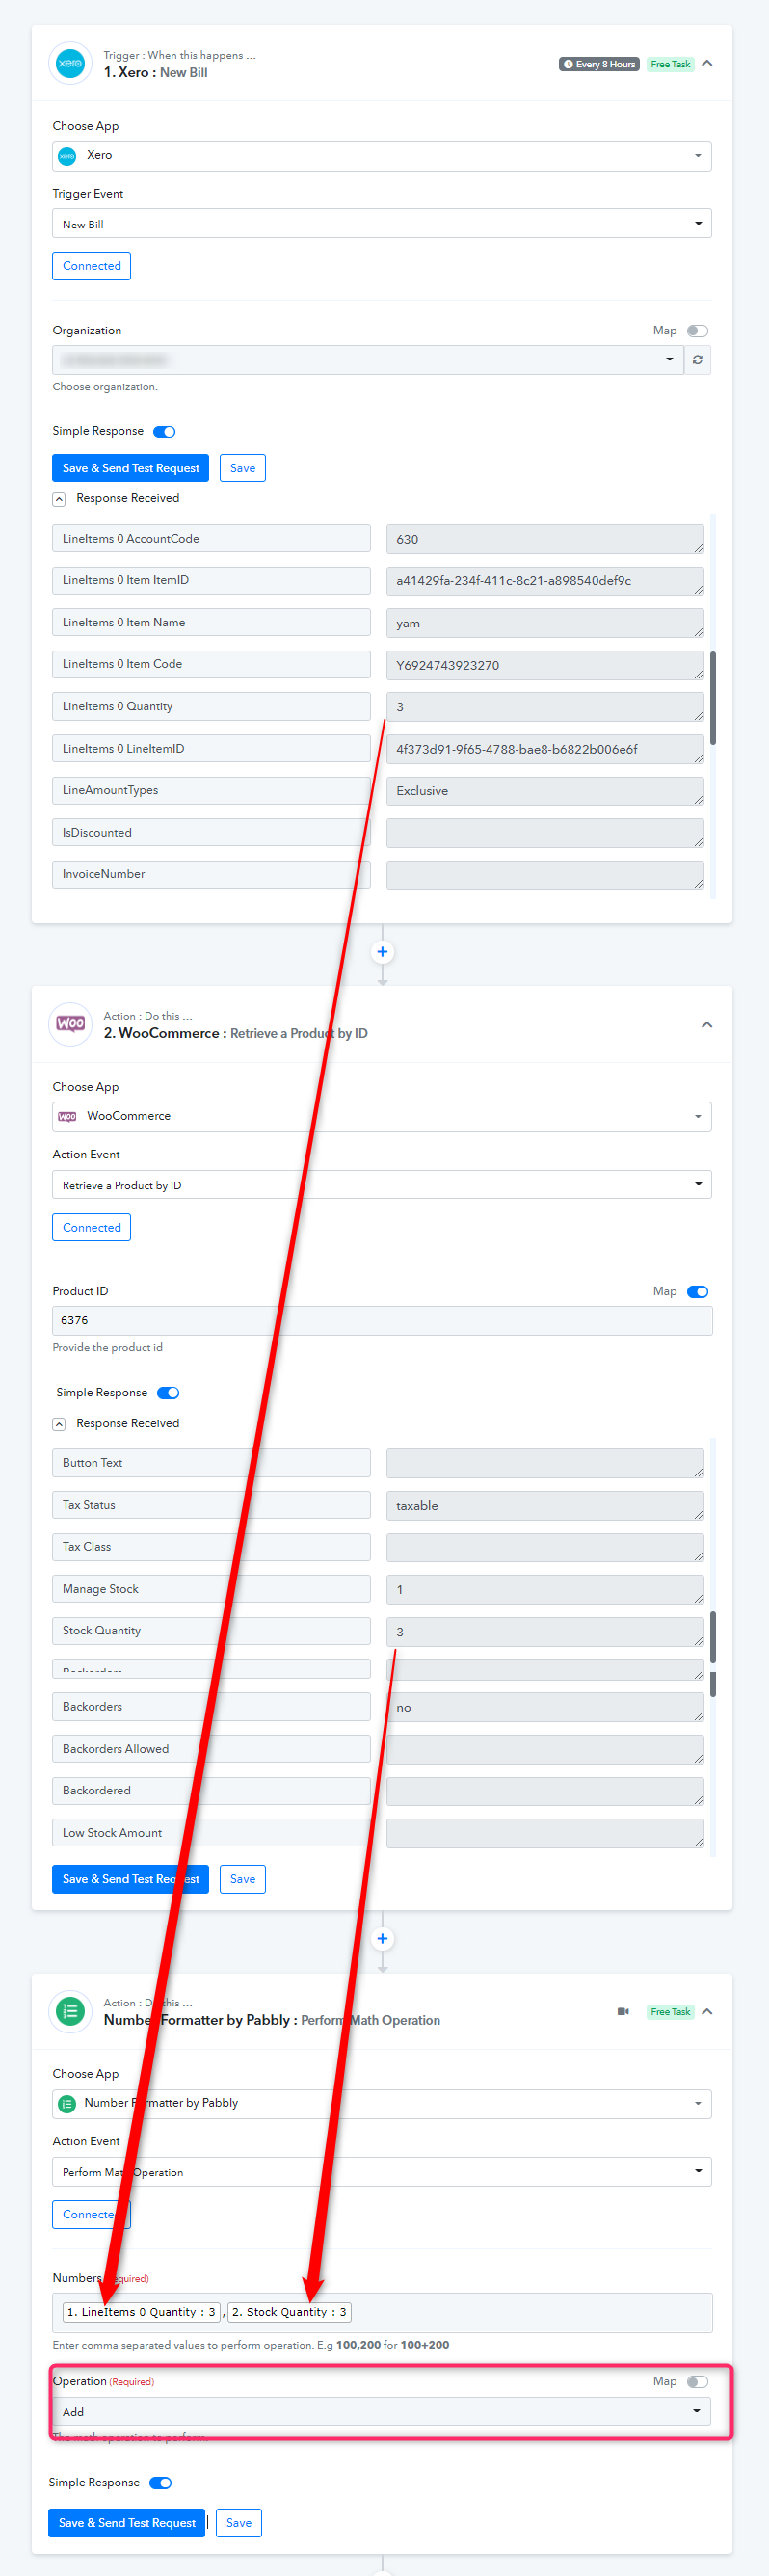Add step after WooCommerce action
769x2576 pixels.
pyautogui.click(x=382, y=1938)
